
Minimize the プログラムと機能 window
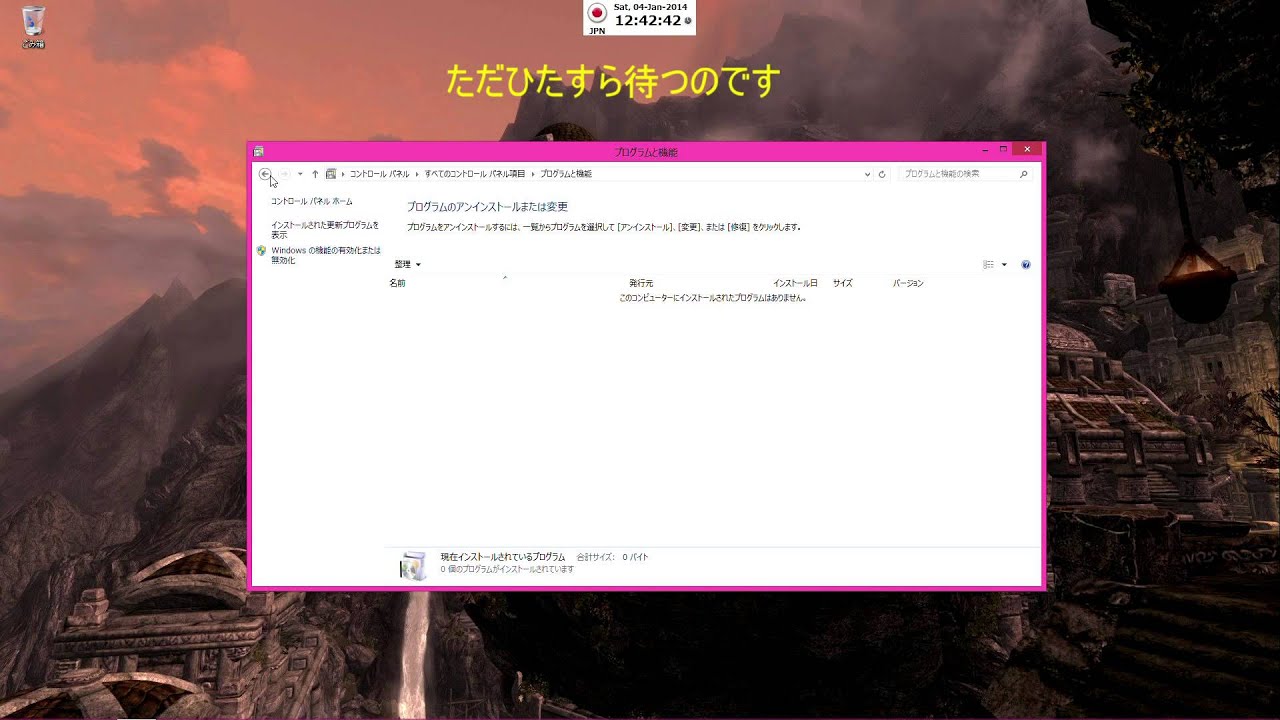coord(986,150)
